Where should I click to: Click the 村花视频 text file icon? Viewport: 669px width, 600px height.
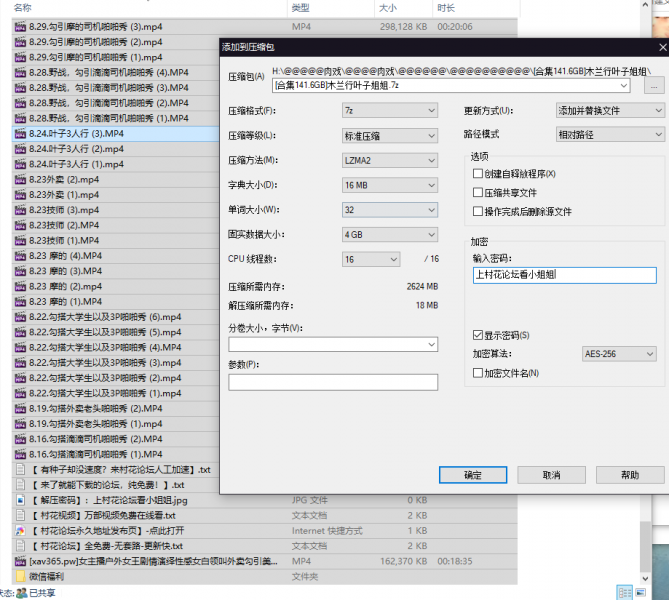tap(21, 515)
